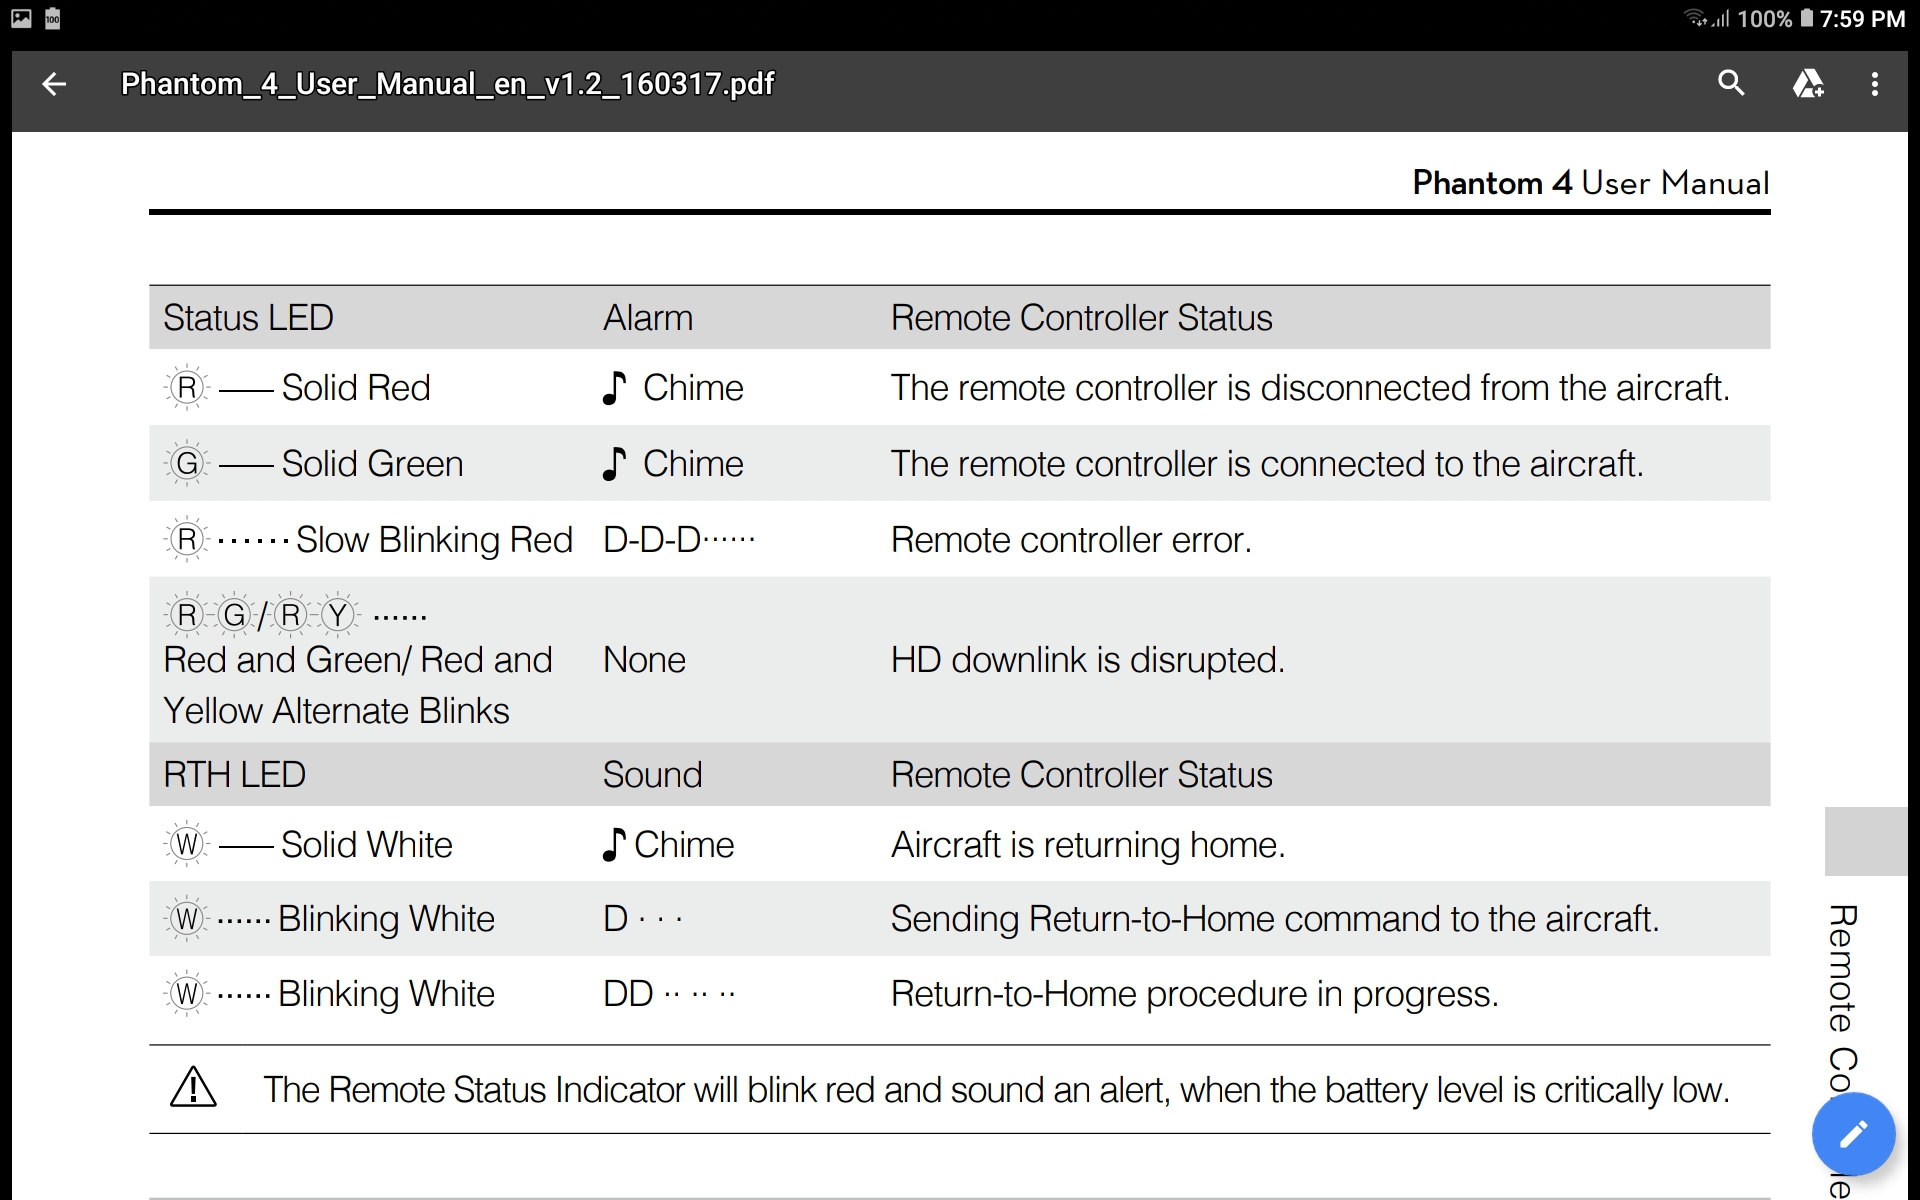Tap the critically low battery warning note
This screenshot has width=1920, height=1200.
[996, 1090]
